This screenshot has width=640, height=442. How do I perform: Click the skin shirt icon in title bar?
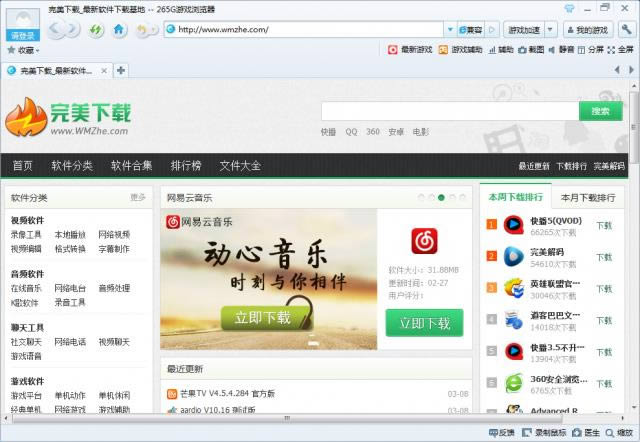(569, 8)
